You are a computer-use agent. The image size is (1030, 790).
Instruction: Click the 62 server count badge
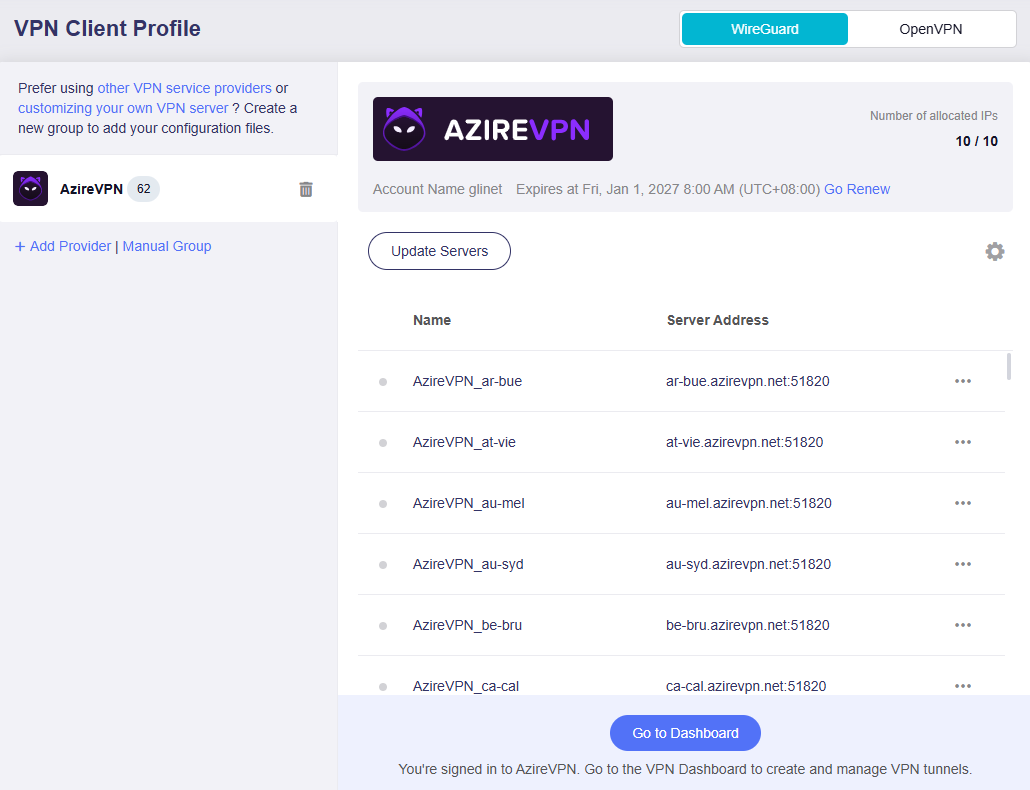click(143, 189)
